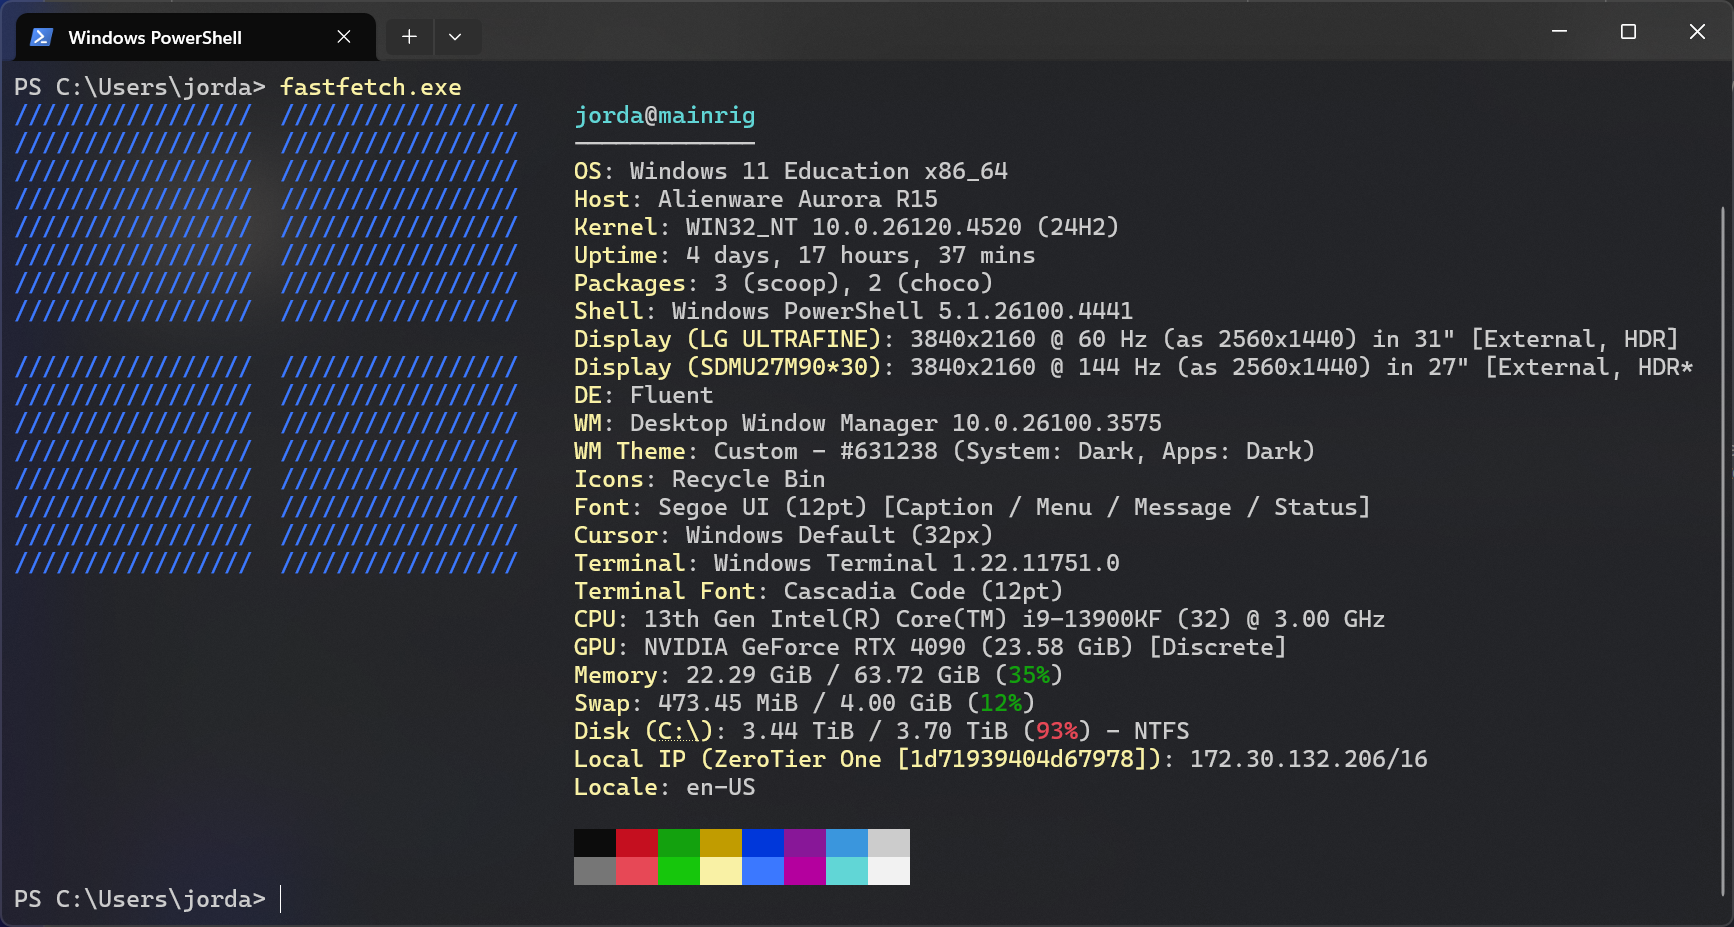Click the bottom PS C:\Users\jorda> prompt
1734x927 pixels.
[140, 899]
